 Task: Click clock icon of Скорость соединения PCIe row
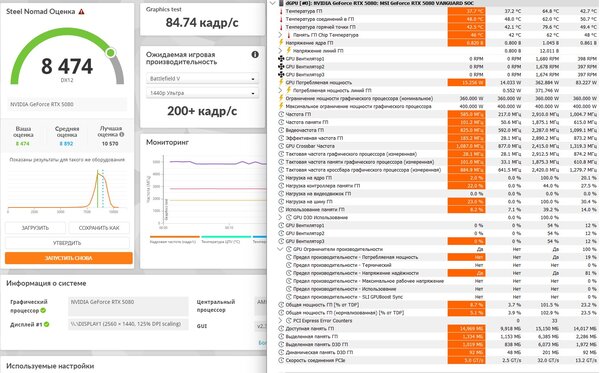coord(281,360)
